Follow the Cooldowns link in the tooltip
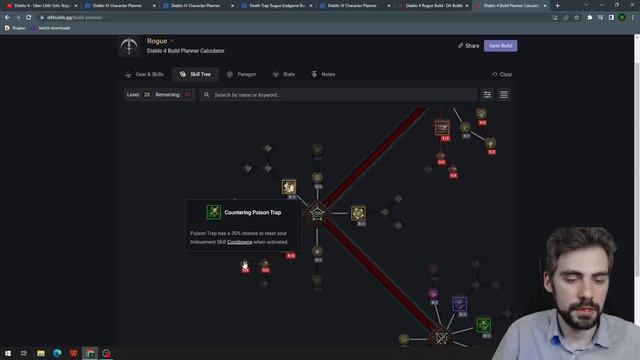 pos(240,242)
